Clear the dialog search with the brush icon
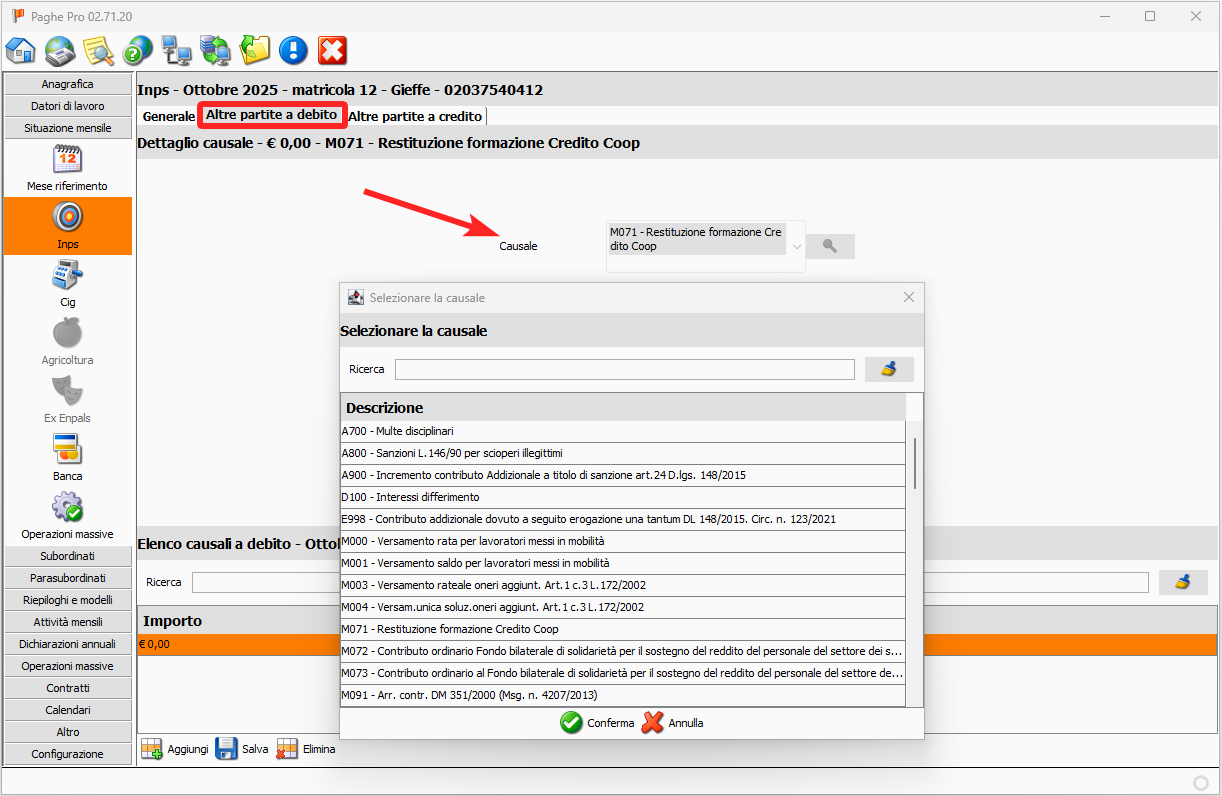 [888, 369]
